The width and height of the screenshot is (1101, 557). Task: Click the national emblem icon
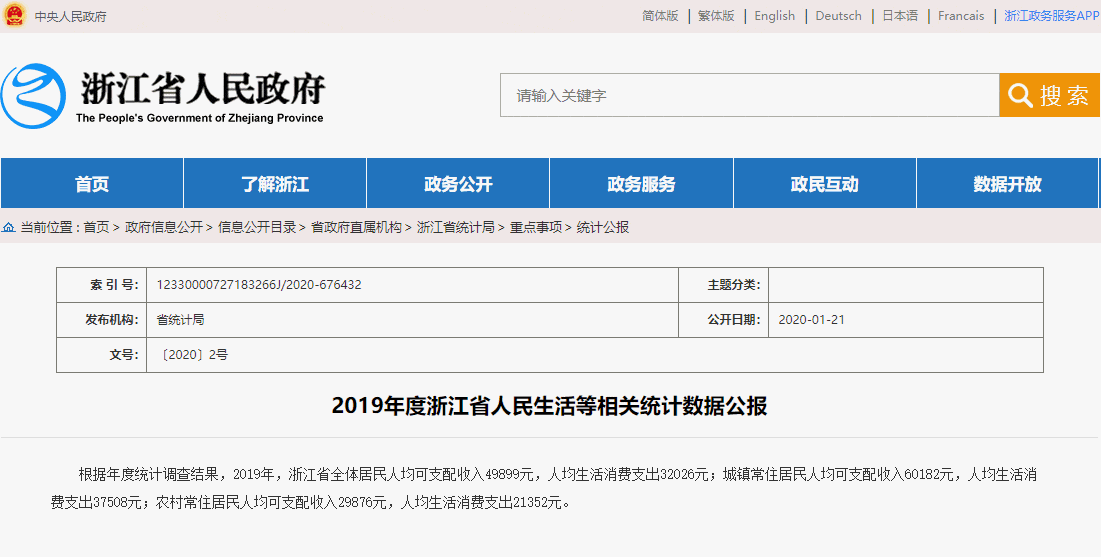14,15
